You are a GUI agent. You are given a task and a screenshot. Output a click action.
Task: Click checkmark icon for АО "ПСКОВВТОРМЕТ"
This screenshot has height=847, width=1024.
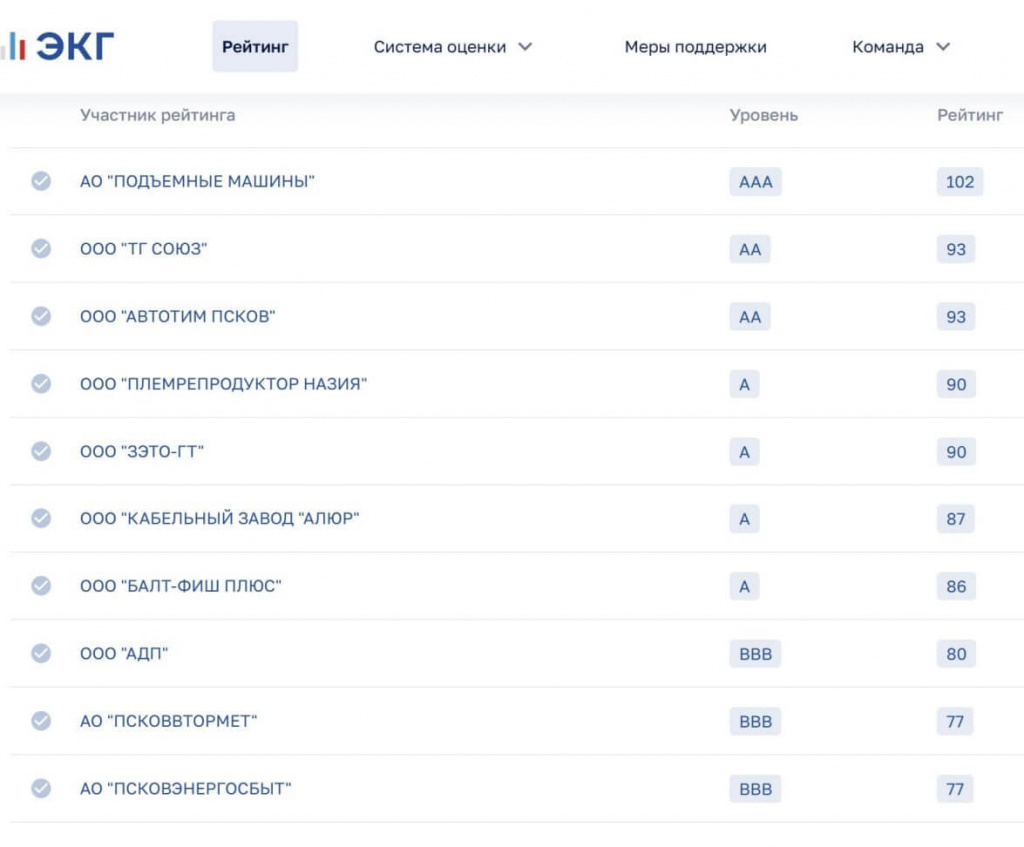coord(41,721)
